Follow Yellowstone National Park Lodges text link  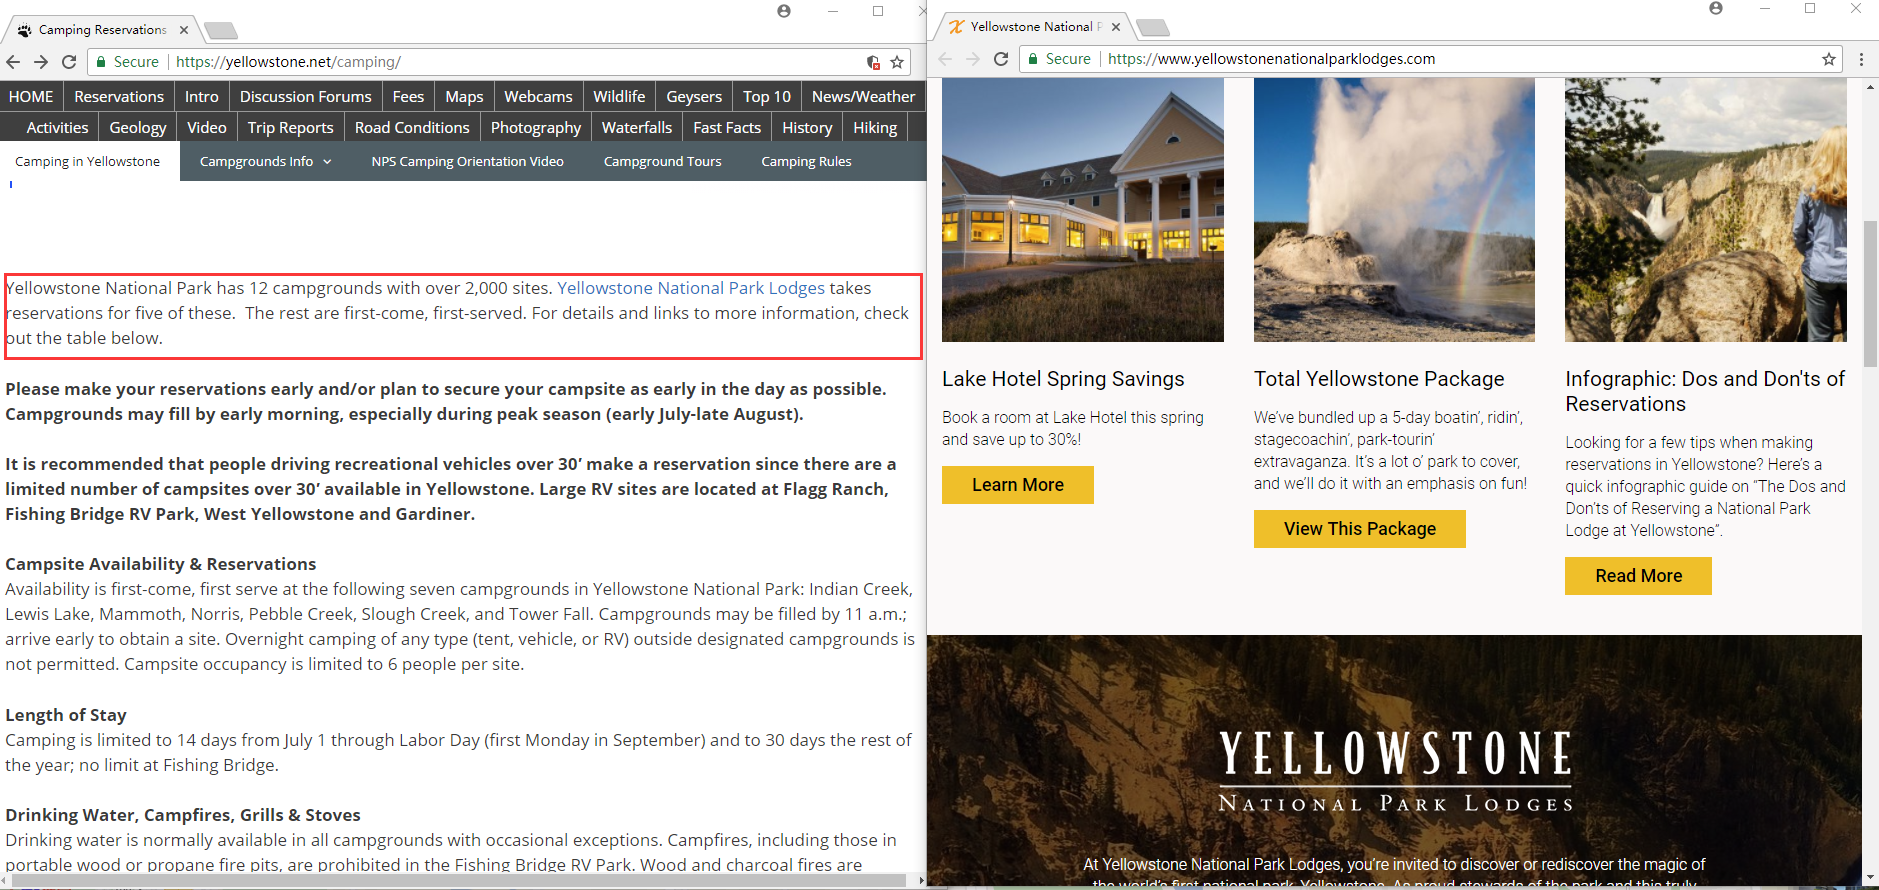pyautogui.click(x=691, y=288)
